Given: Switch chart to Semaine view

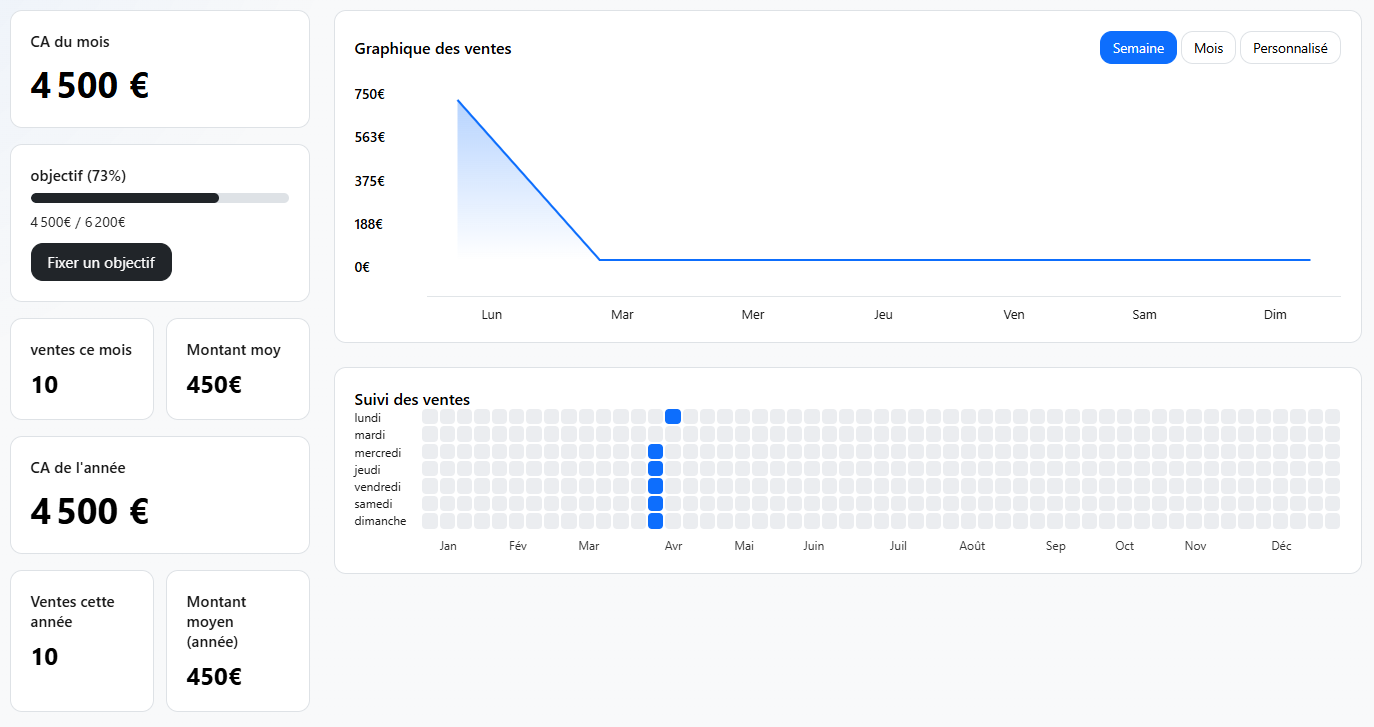Looking at the screenshot, I should (x=1137, y=48).
